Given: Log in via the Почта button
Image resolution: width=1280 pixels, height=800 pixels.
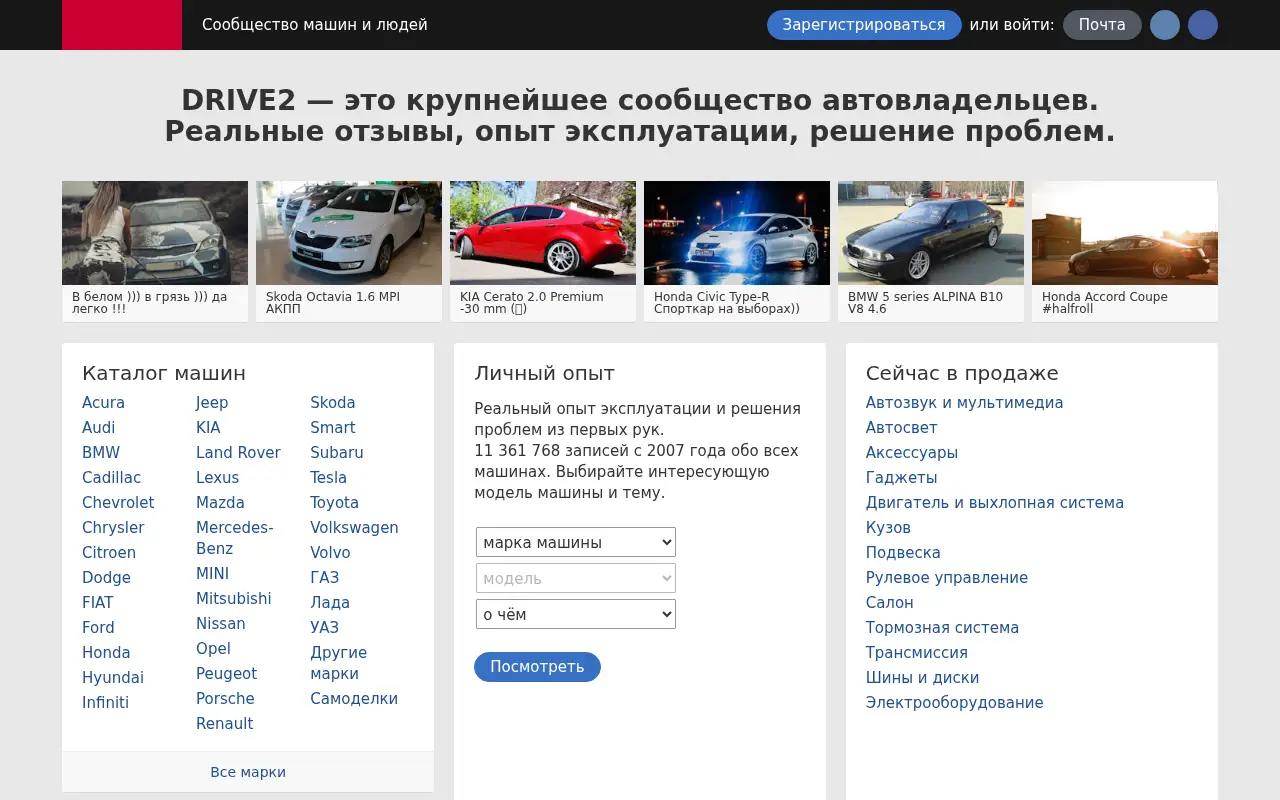Looking at the screenshot, I should (x=1102, y=25).
